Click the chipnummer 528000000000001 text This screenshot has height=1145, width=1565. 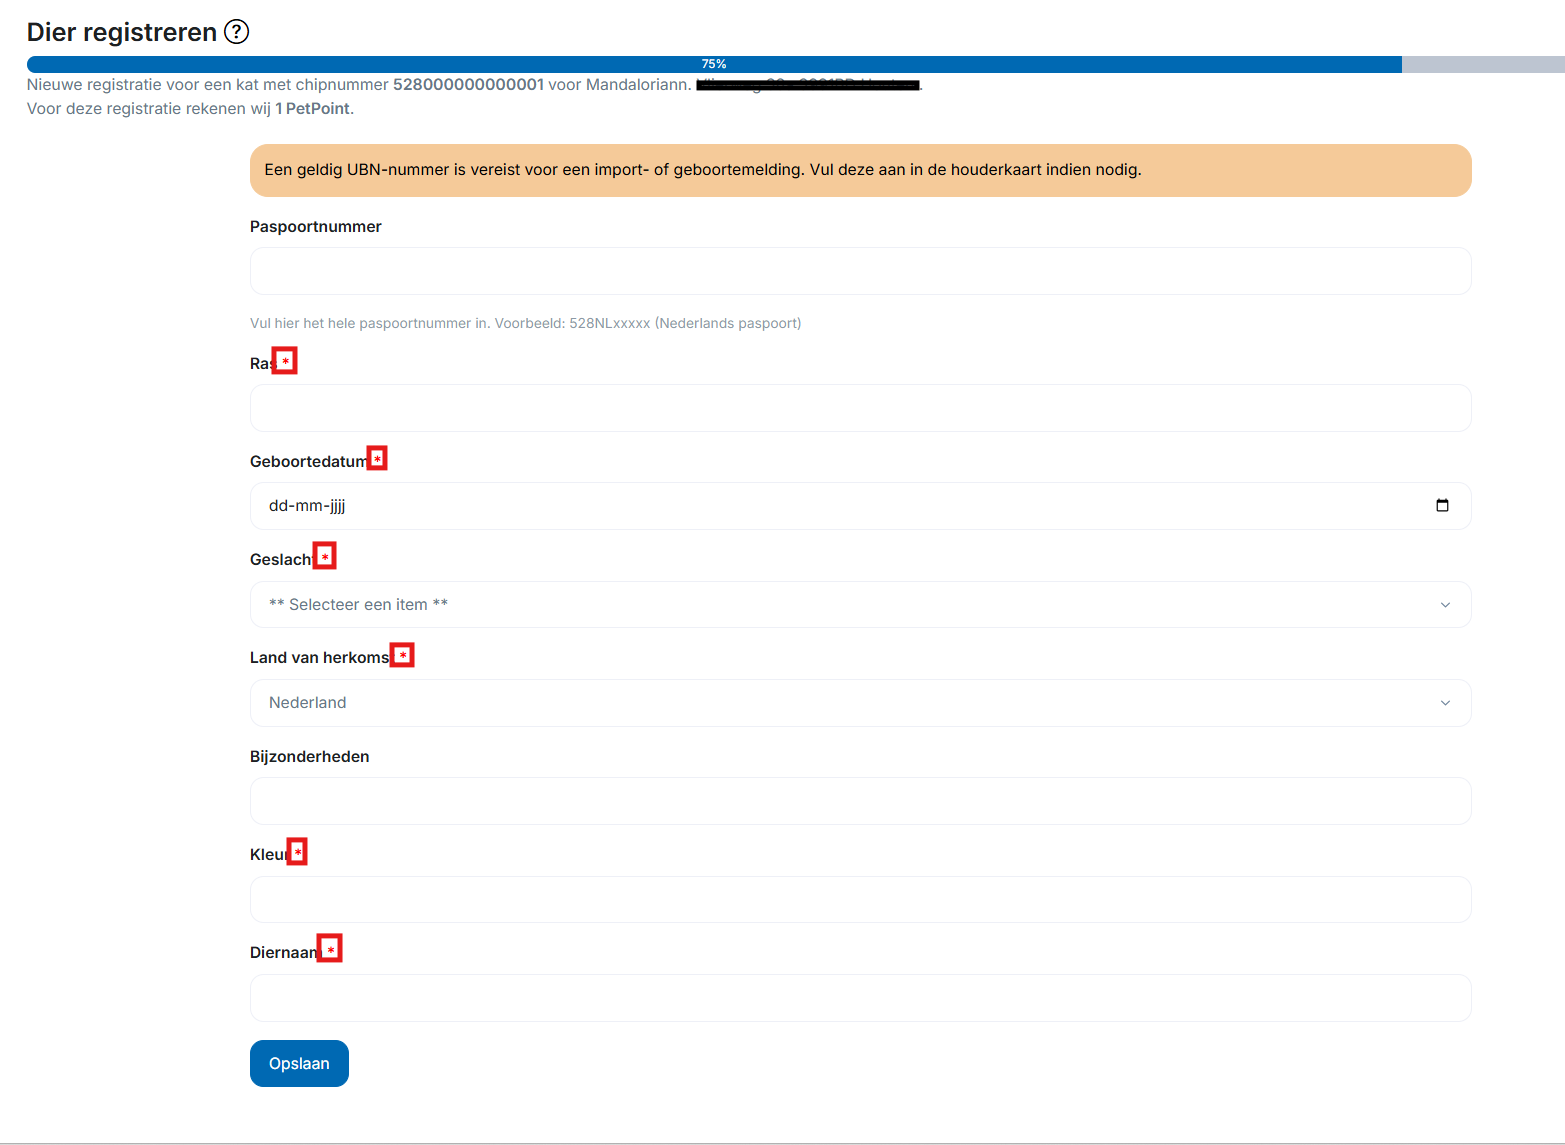click(x=468, y=85)
